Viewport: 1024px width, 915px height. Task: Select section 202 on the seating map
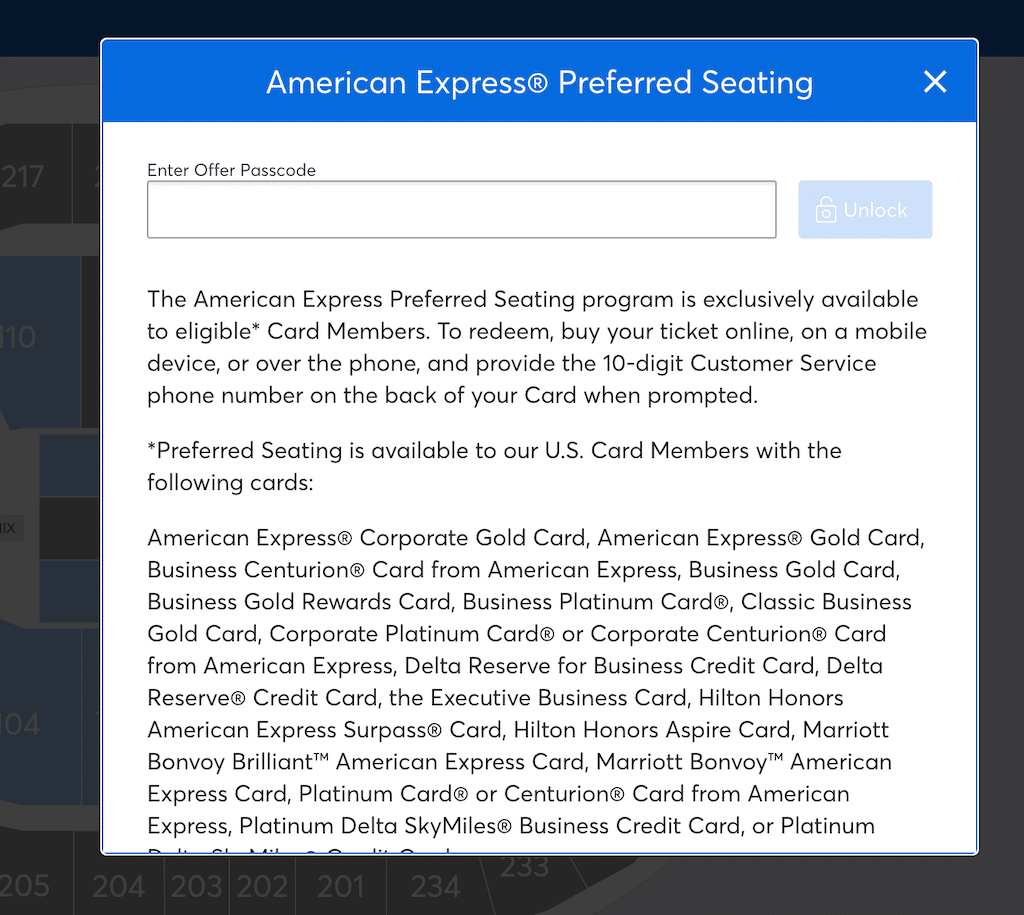click(x=261, y=887)
